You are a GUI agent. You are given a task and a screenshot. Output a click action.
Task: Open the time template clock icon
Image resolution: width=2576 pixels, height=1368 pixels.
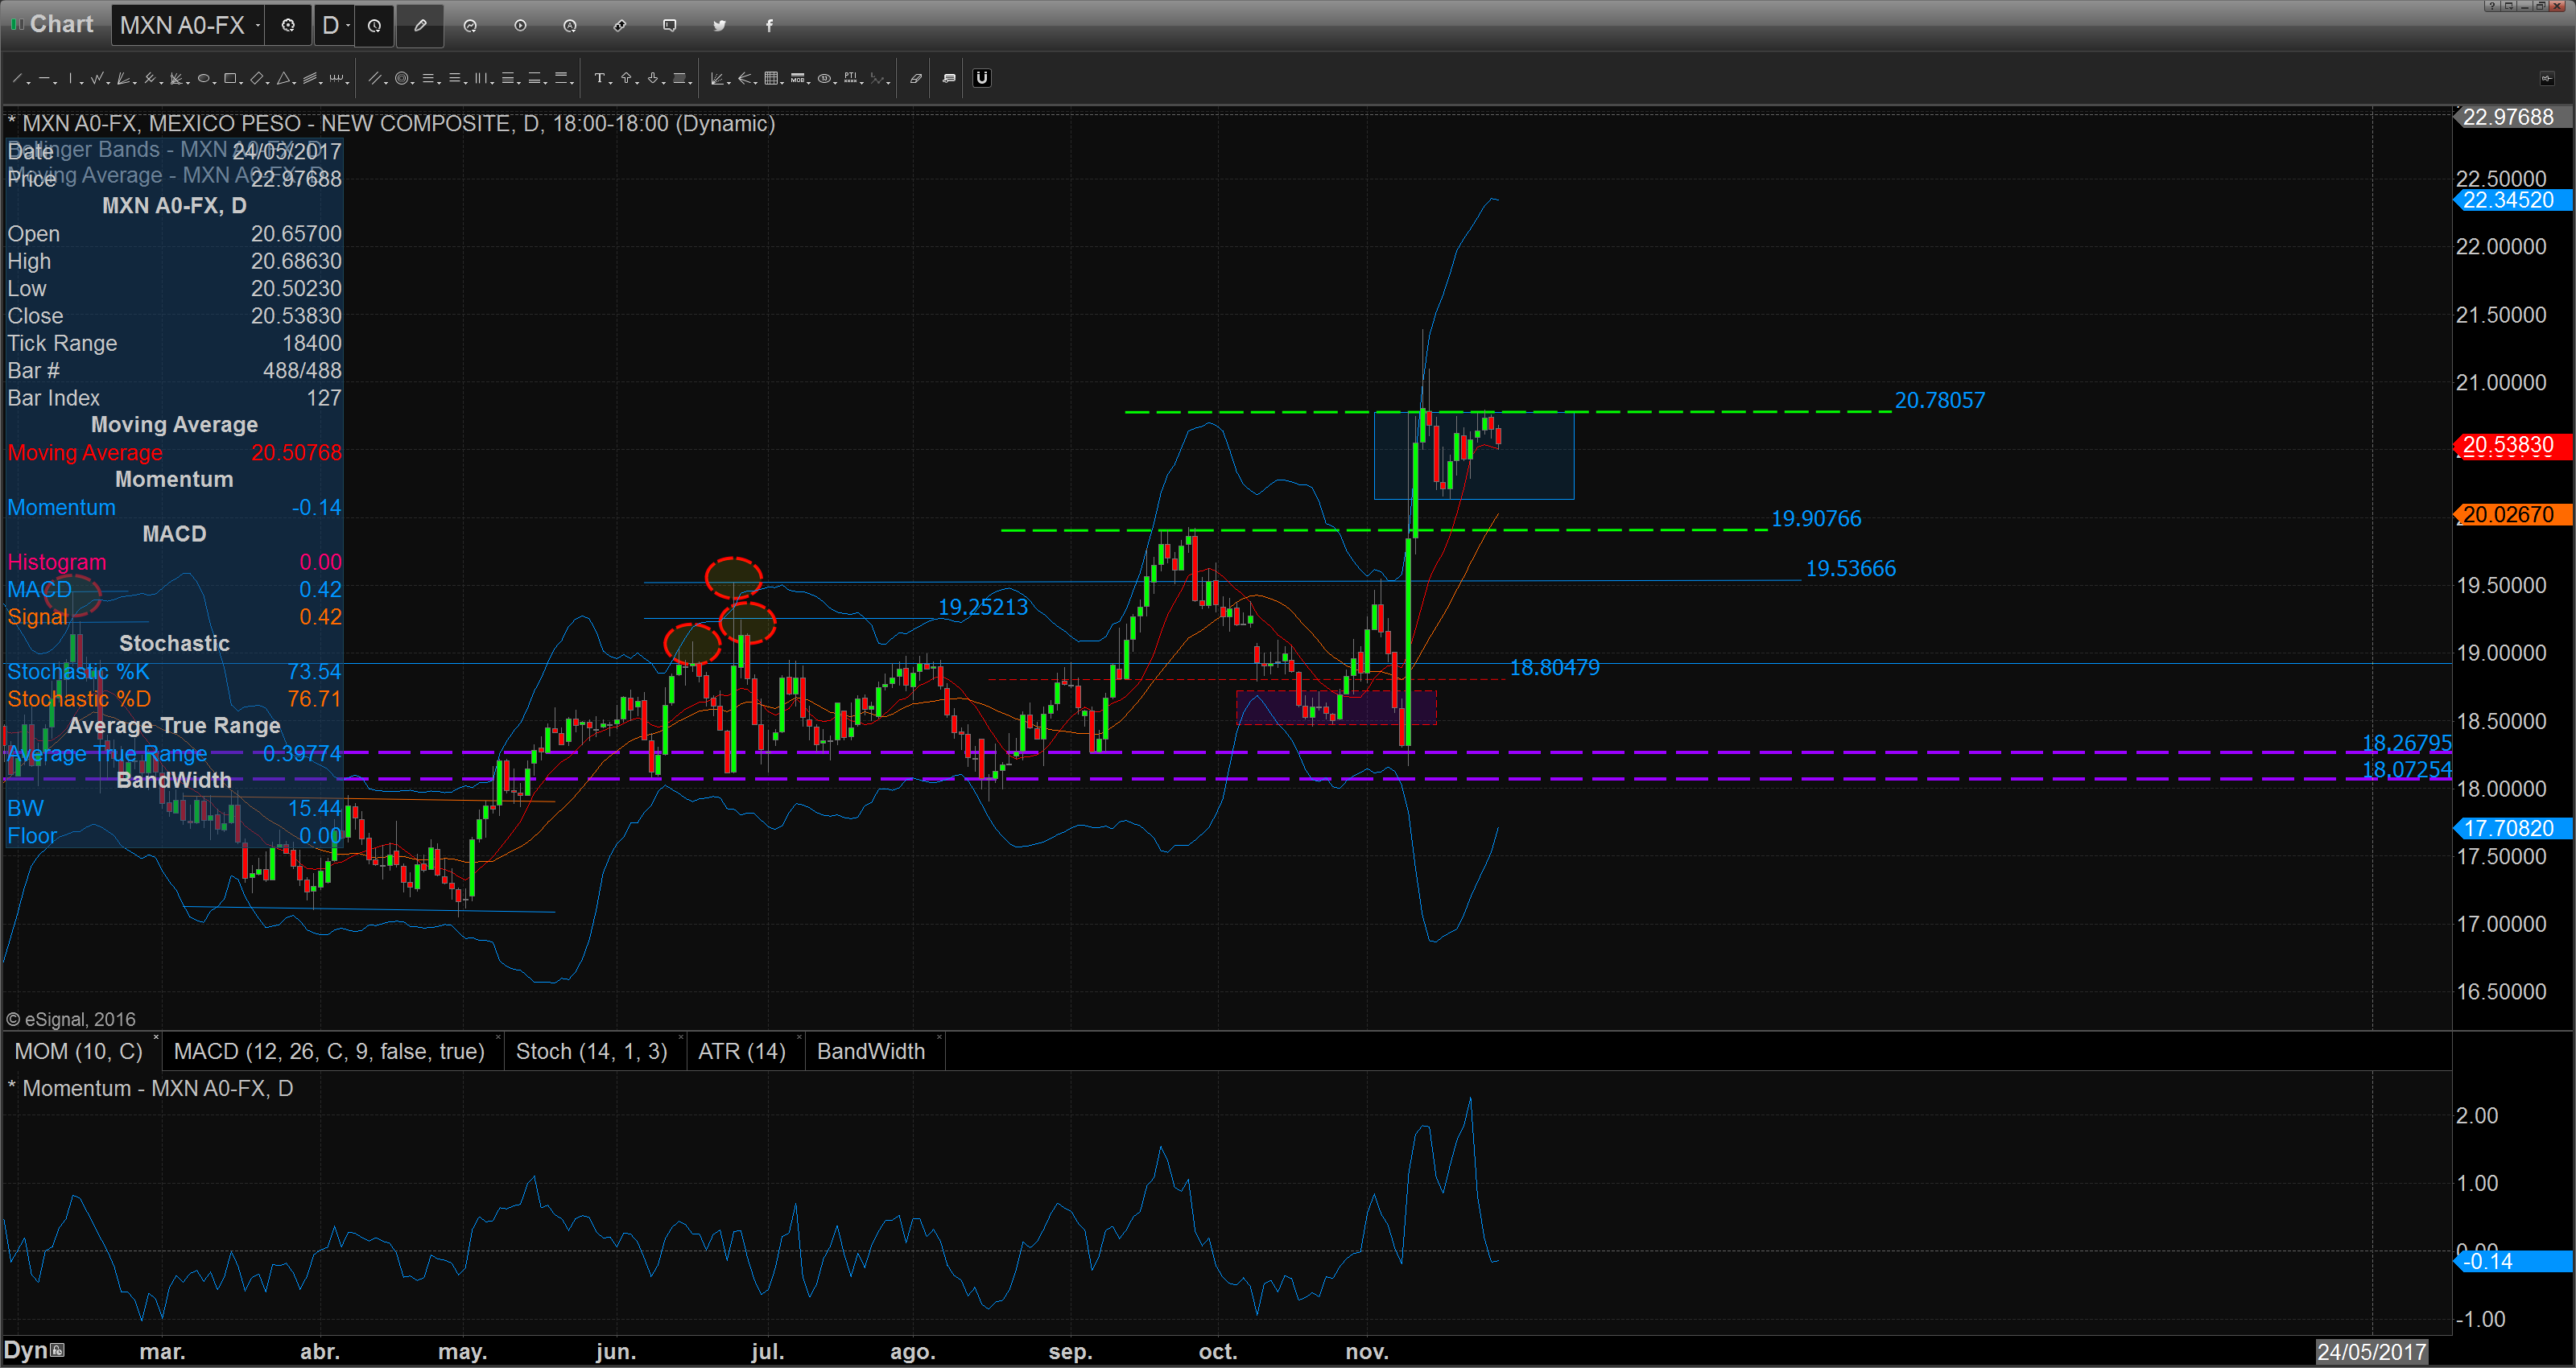[x=374, y=26]
